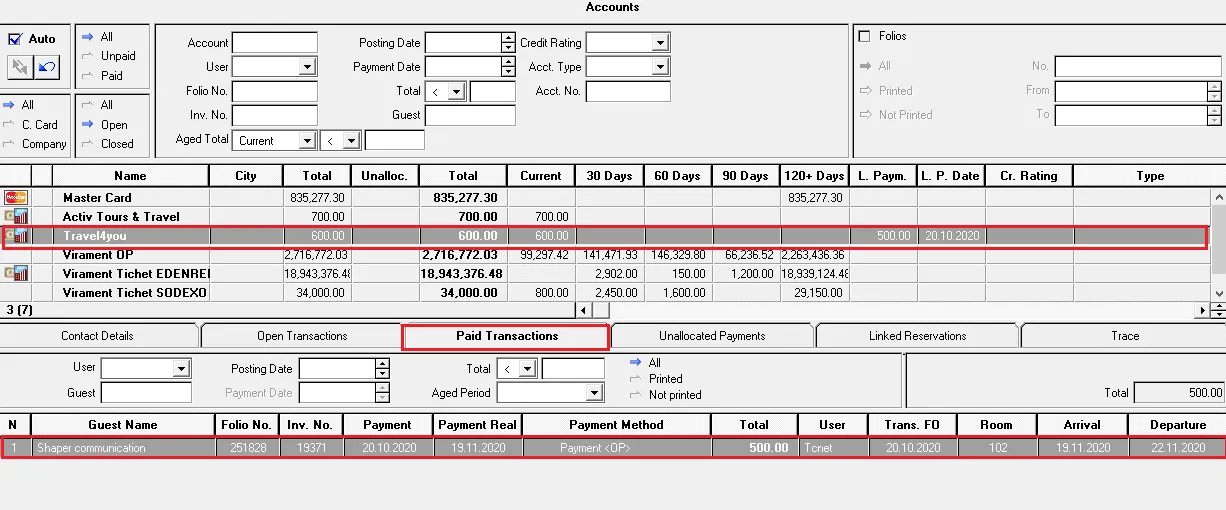Focus the top Guest input field
The image size is (1226, 510).
[470, 116]
